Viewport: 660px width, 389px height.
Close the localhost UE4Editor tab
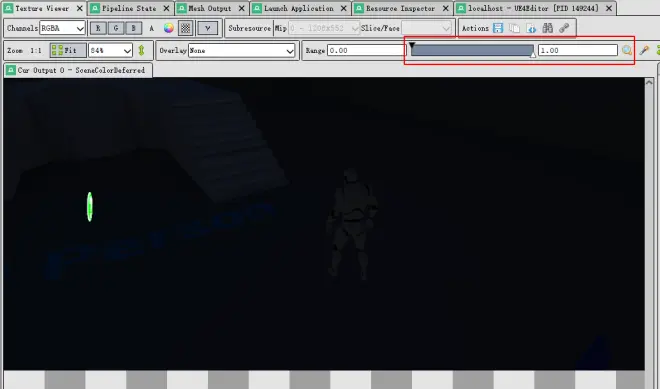click(x=609, y=8)
